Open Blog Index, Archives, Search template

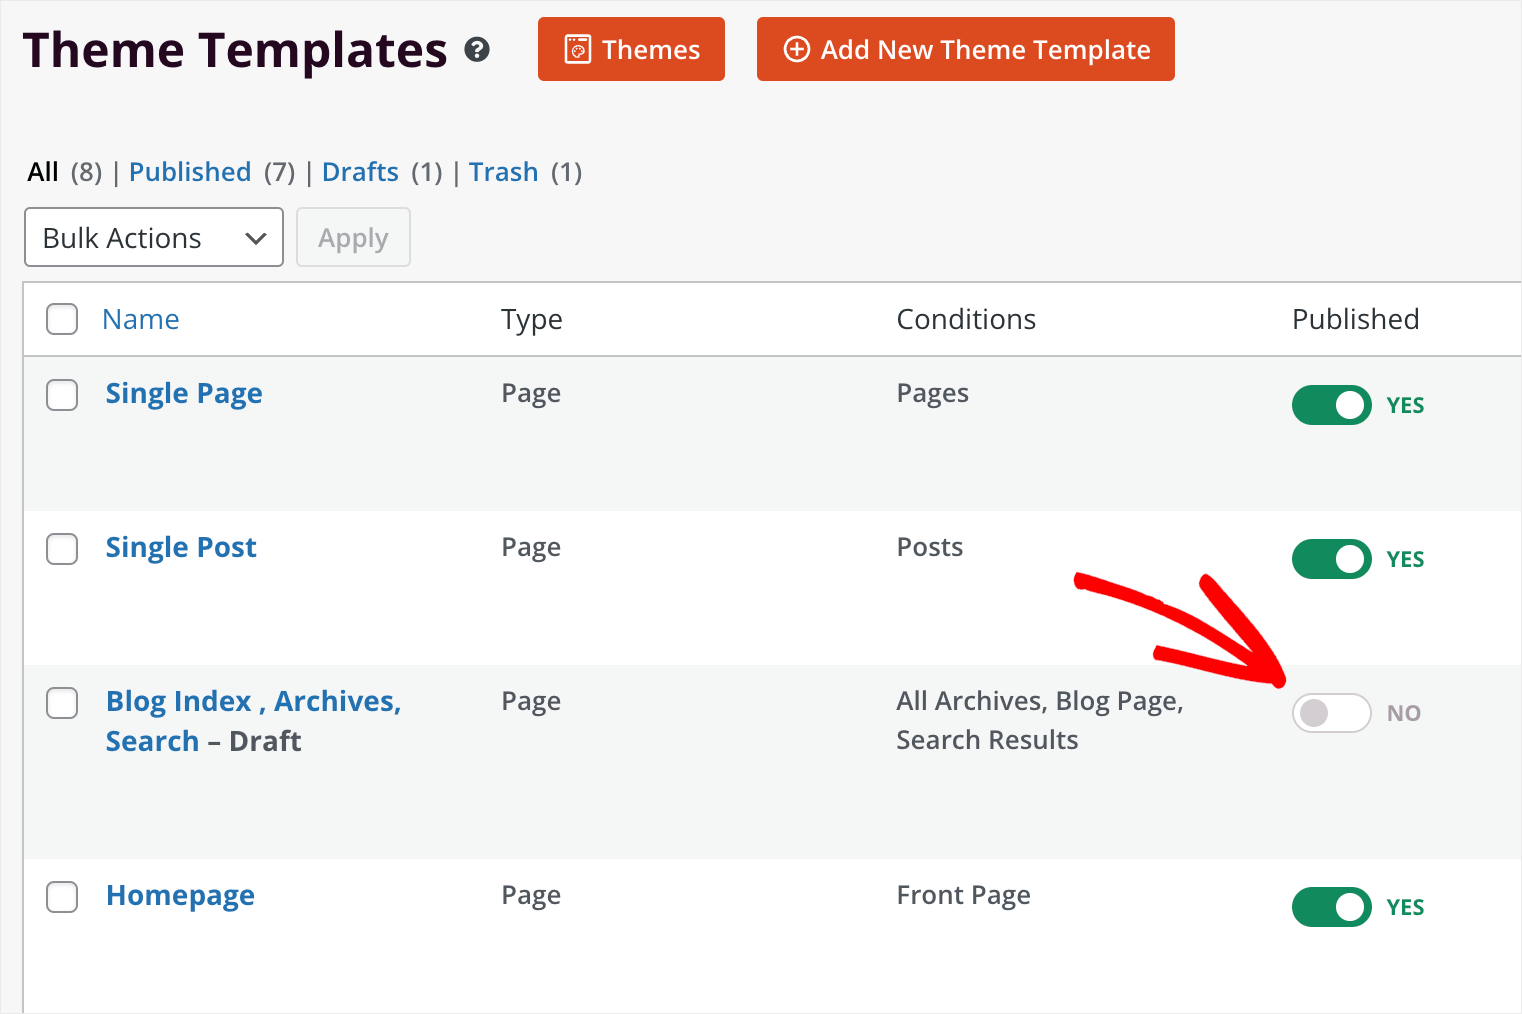[x=253, y=721]
